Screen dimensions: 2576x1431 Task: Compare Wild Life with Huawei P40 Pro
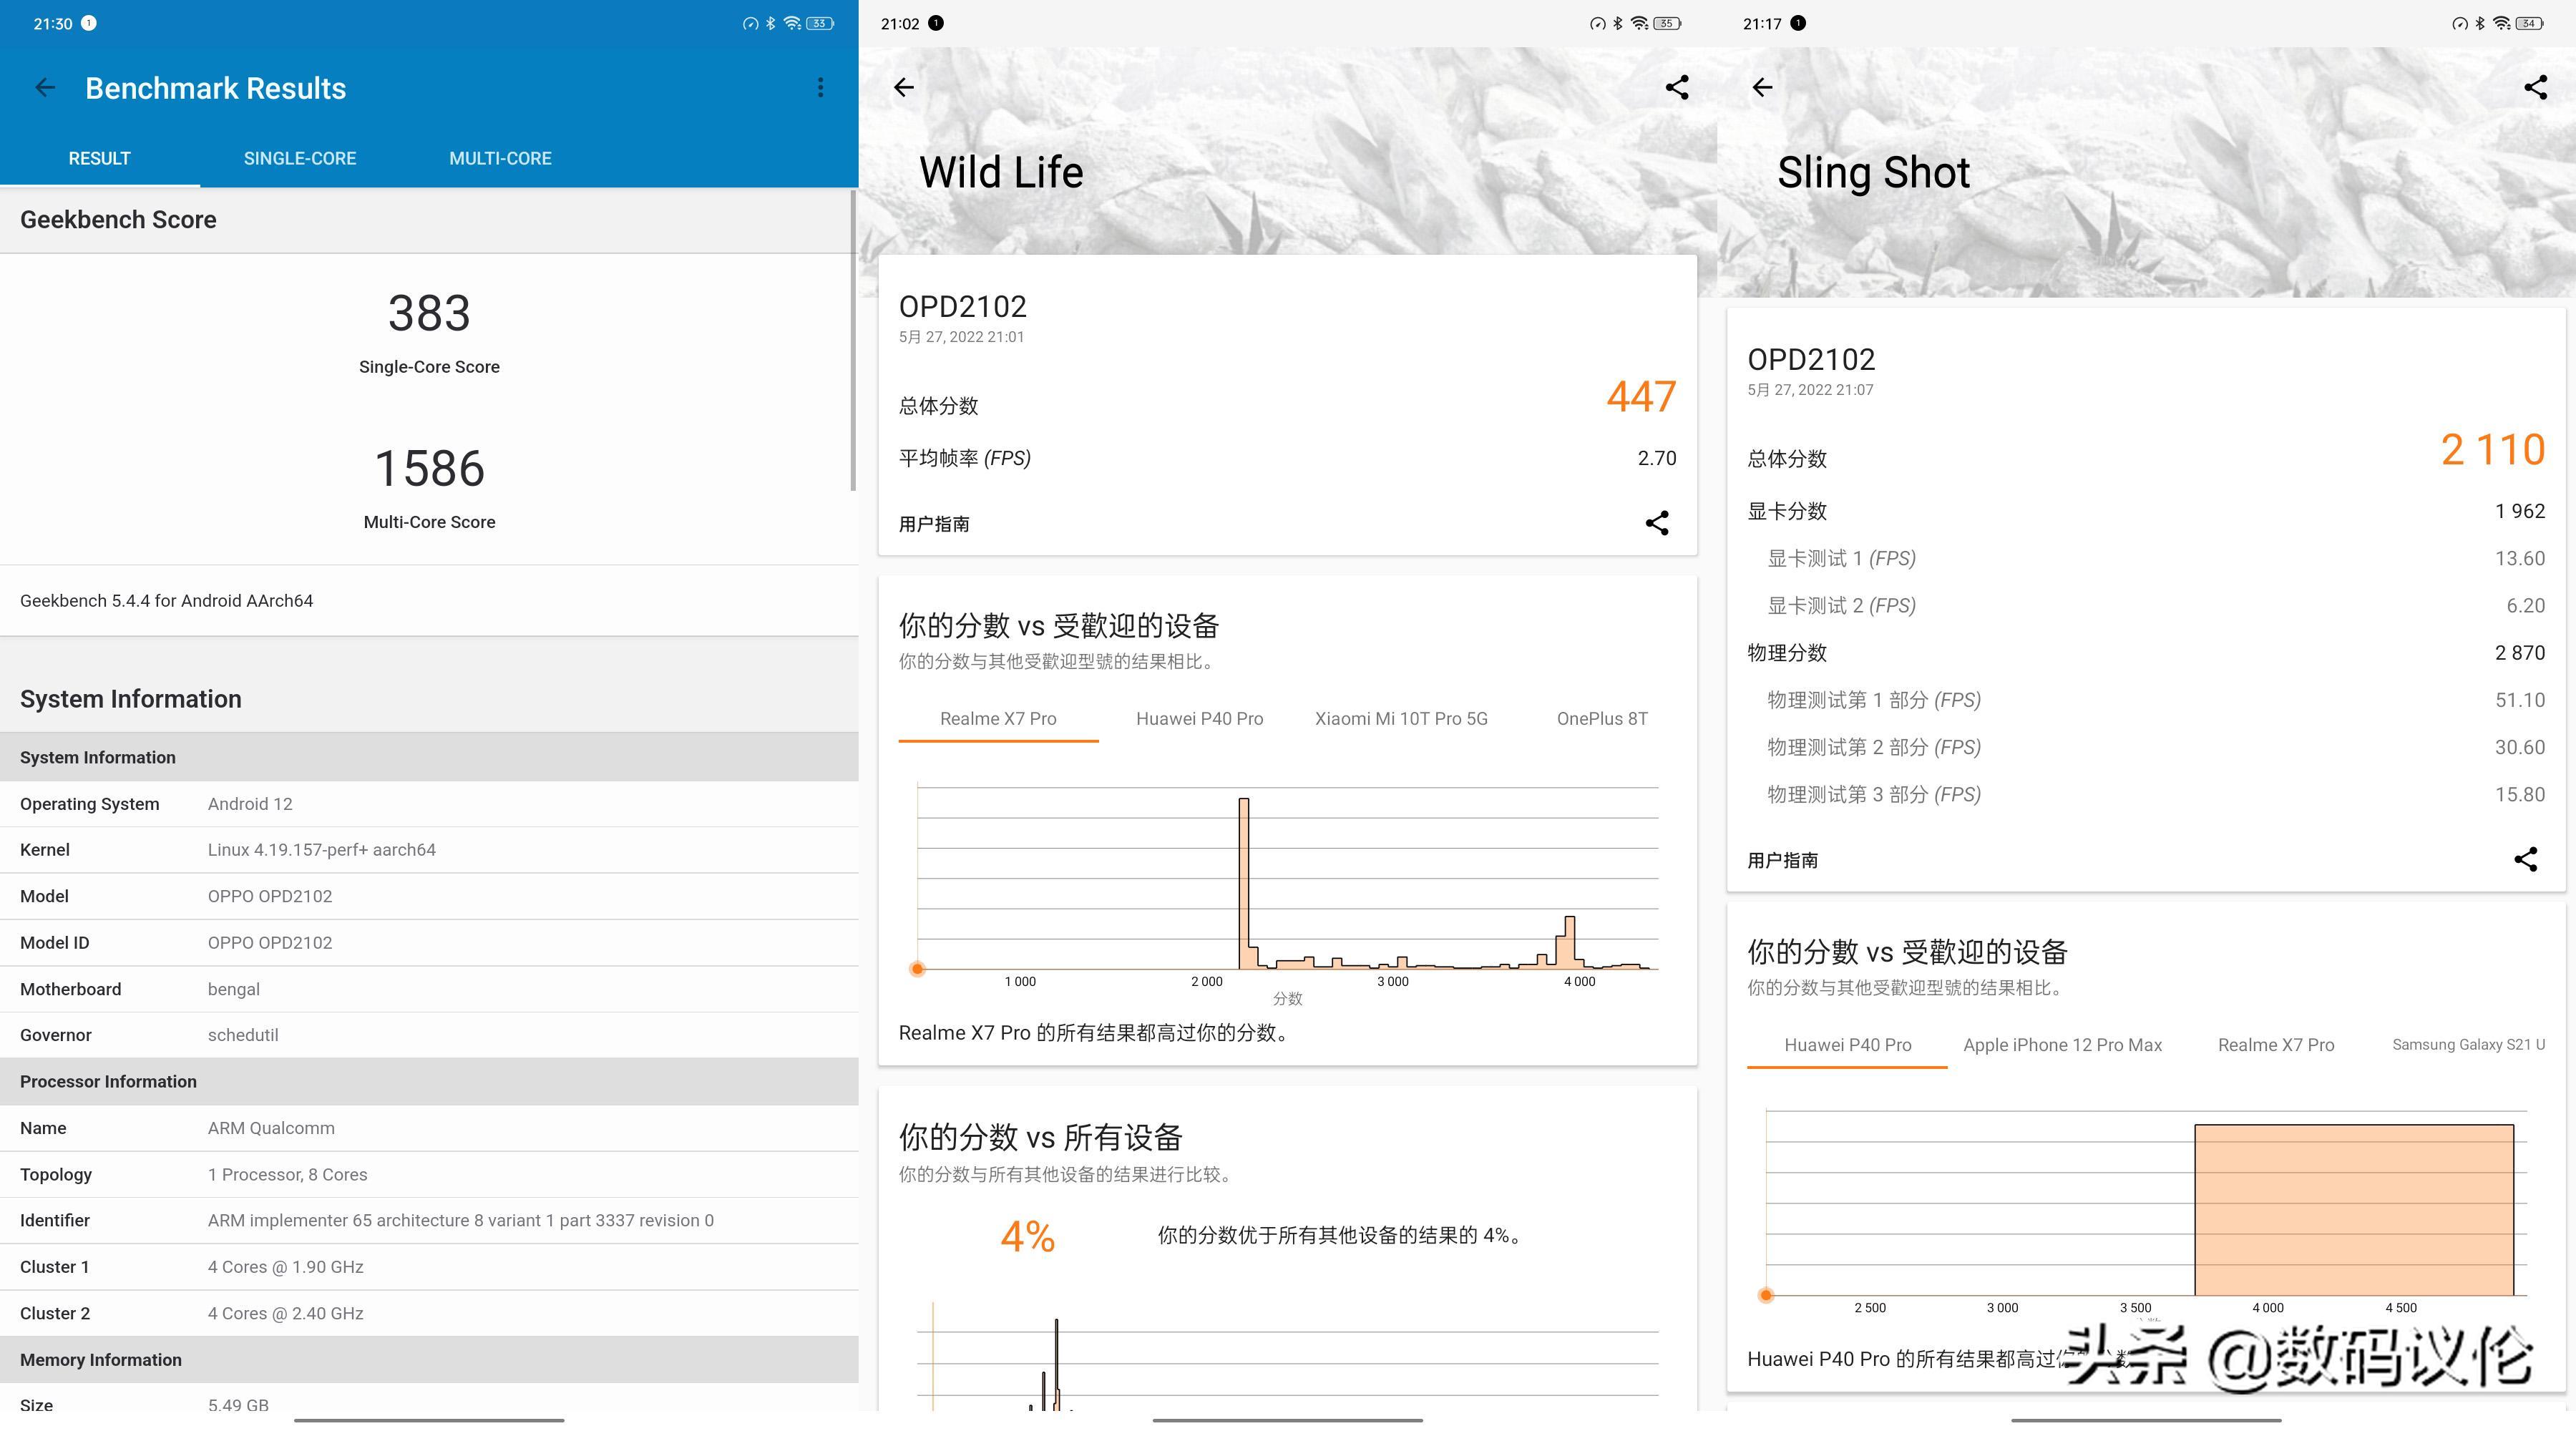(x=1199, y=718)
